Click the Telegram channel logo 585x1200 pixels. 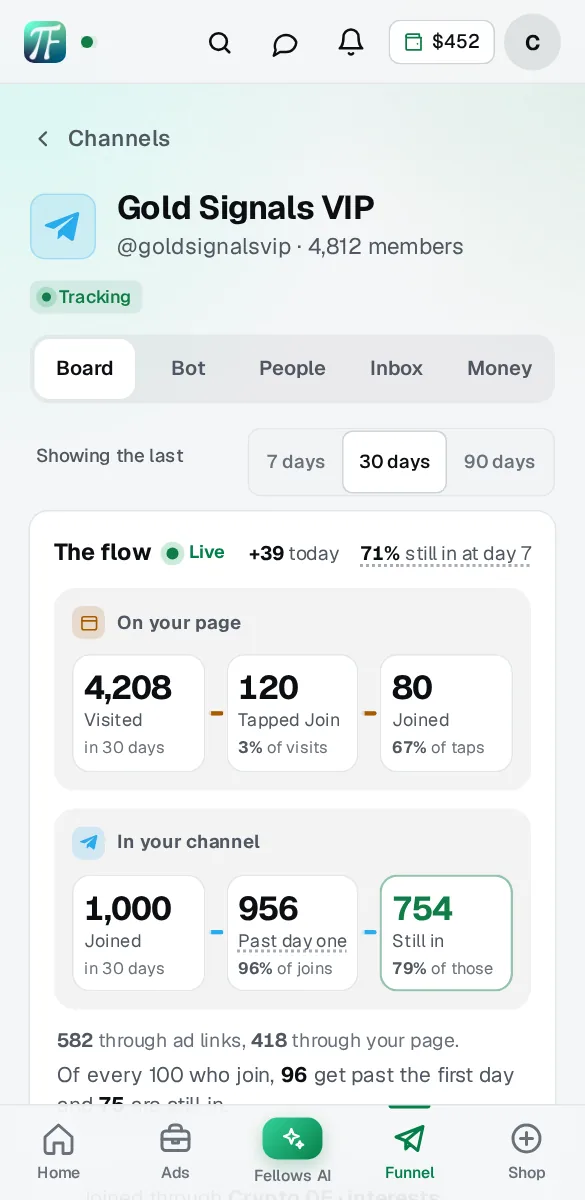(63, 227)
